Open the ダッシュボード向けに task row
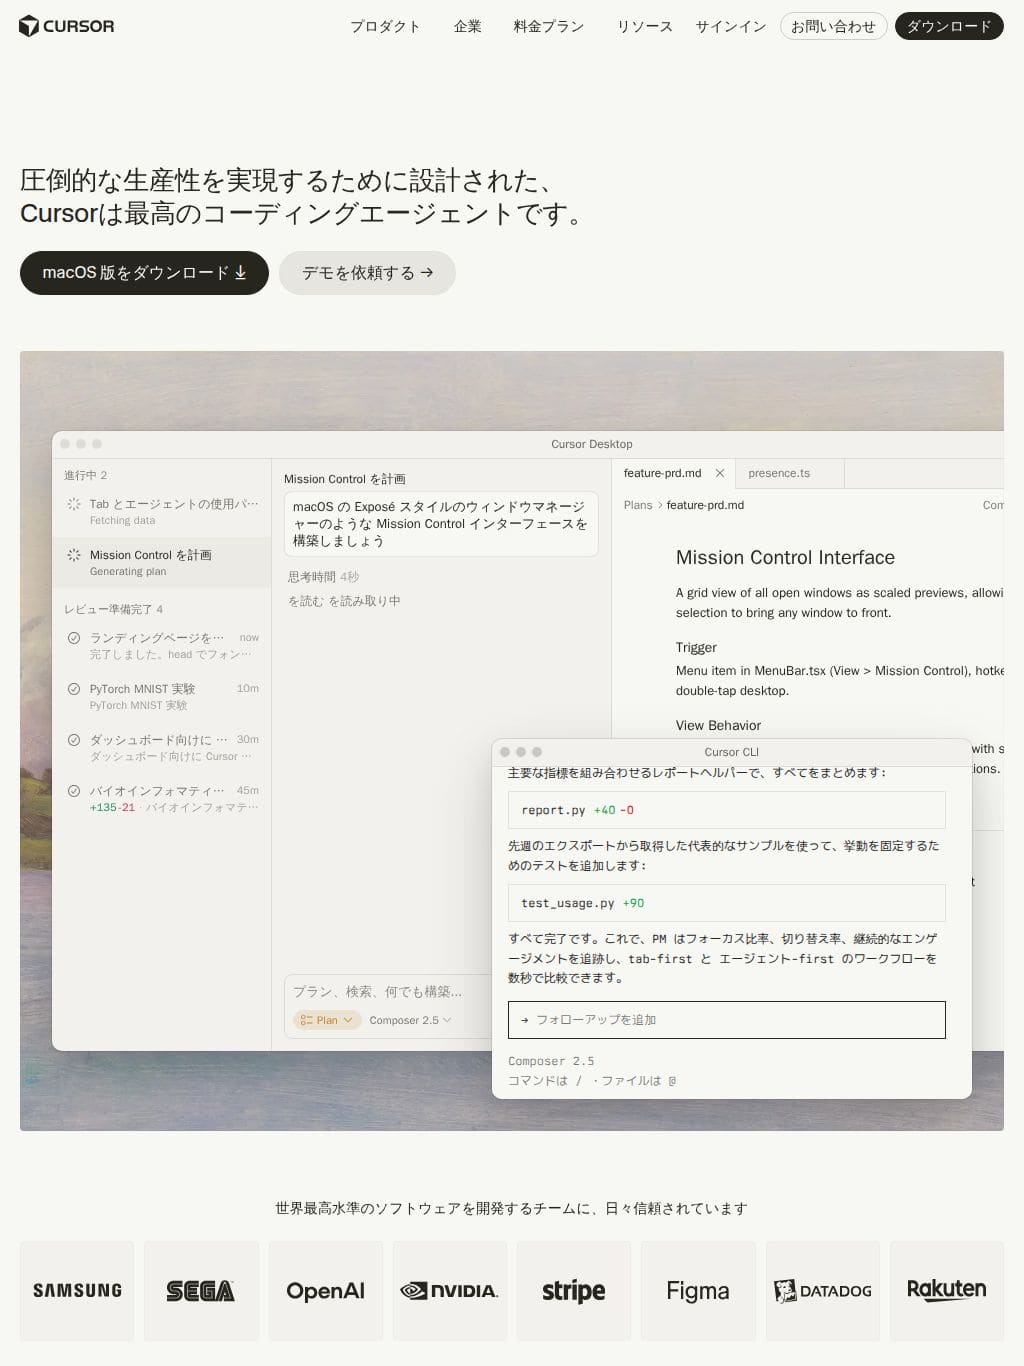The height and width of the screenshot is (1366, 1024). 162,747
